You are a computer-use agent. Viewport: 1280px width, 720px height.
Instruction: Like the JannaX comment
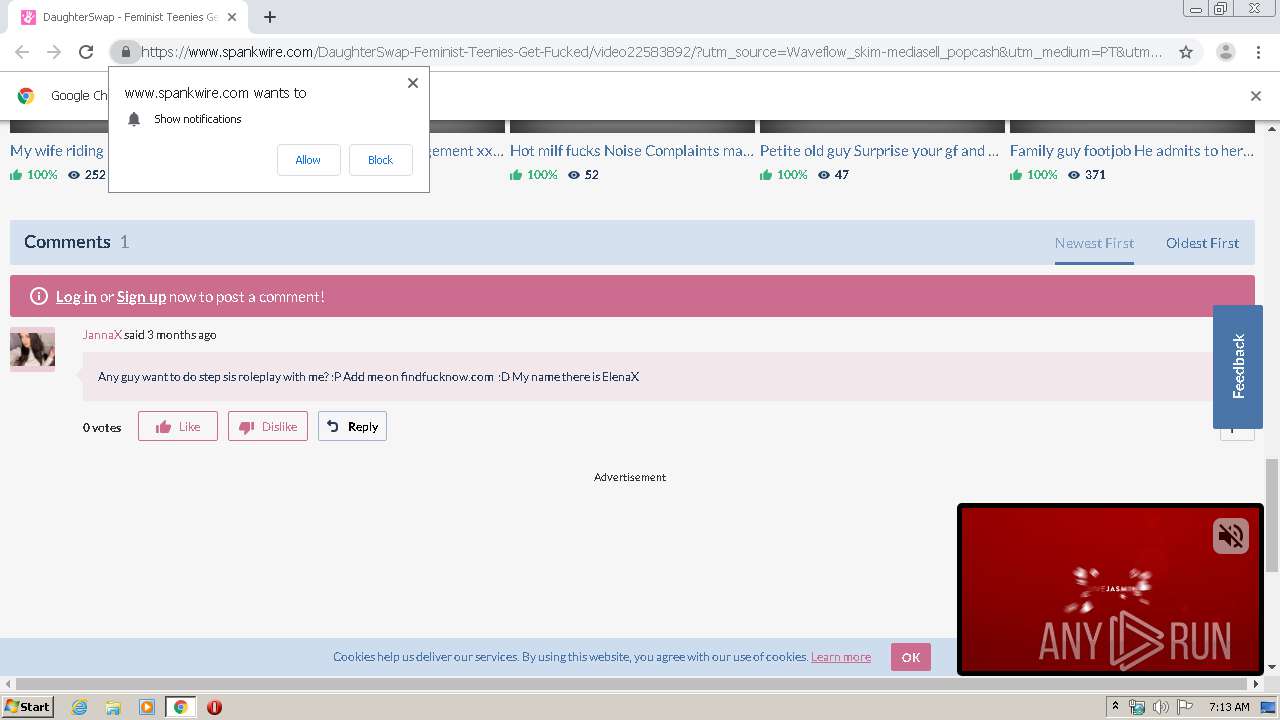178,427
